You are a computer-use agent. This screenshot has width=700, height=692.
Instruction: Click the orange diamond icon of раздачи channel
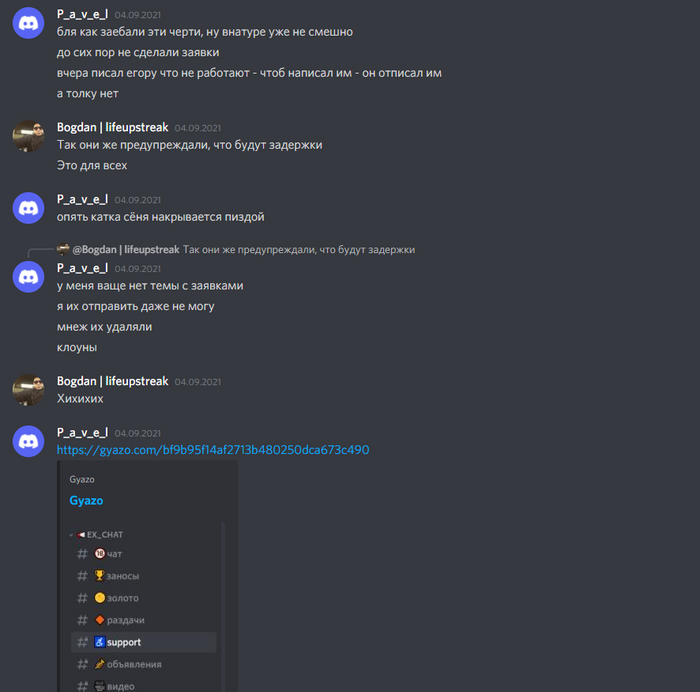tap(100, 620)
